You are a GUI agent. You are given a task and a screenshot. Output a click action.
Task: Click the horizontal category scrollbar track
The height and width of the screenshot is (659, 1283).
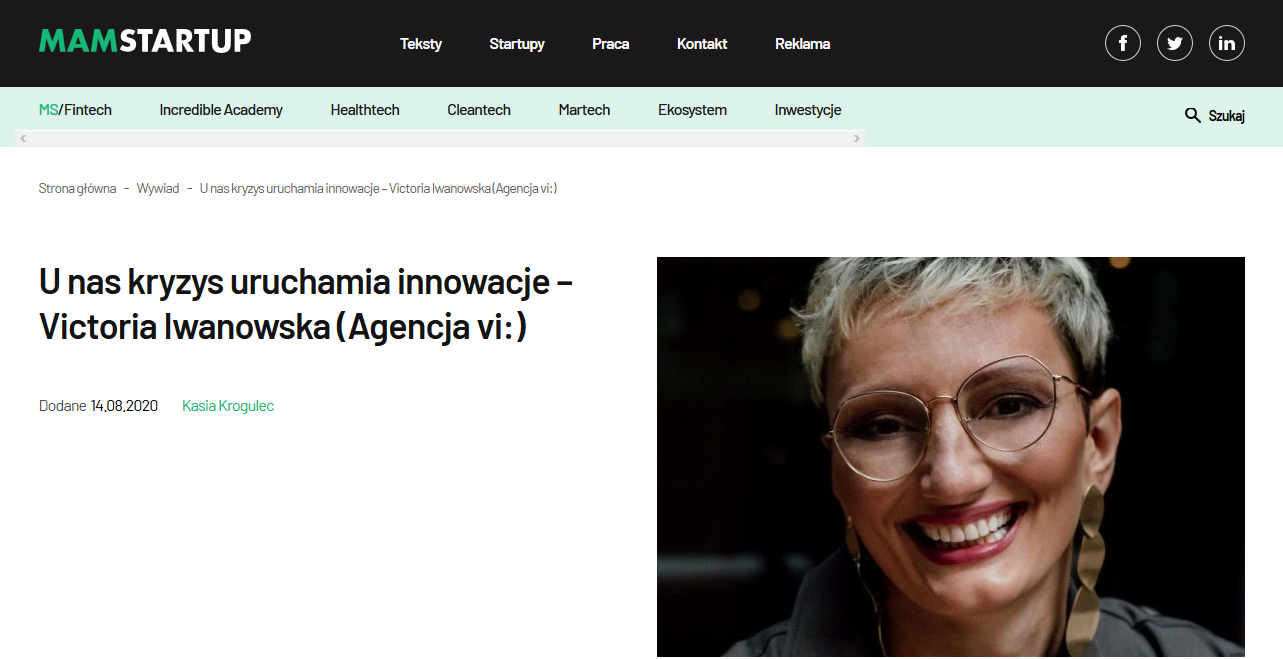click(440, 138)
